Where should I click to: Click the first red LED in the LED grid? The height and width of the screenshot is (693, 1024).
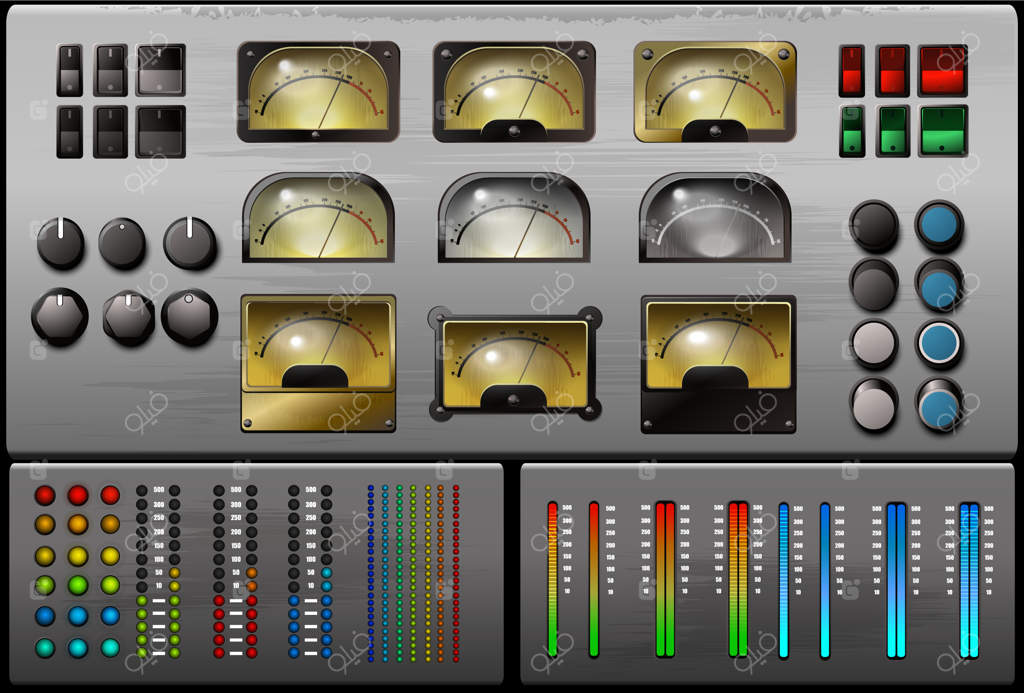click(x=45, y=495)
